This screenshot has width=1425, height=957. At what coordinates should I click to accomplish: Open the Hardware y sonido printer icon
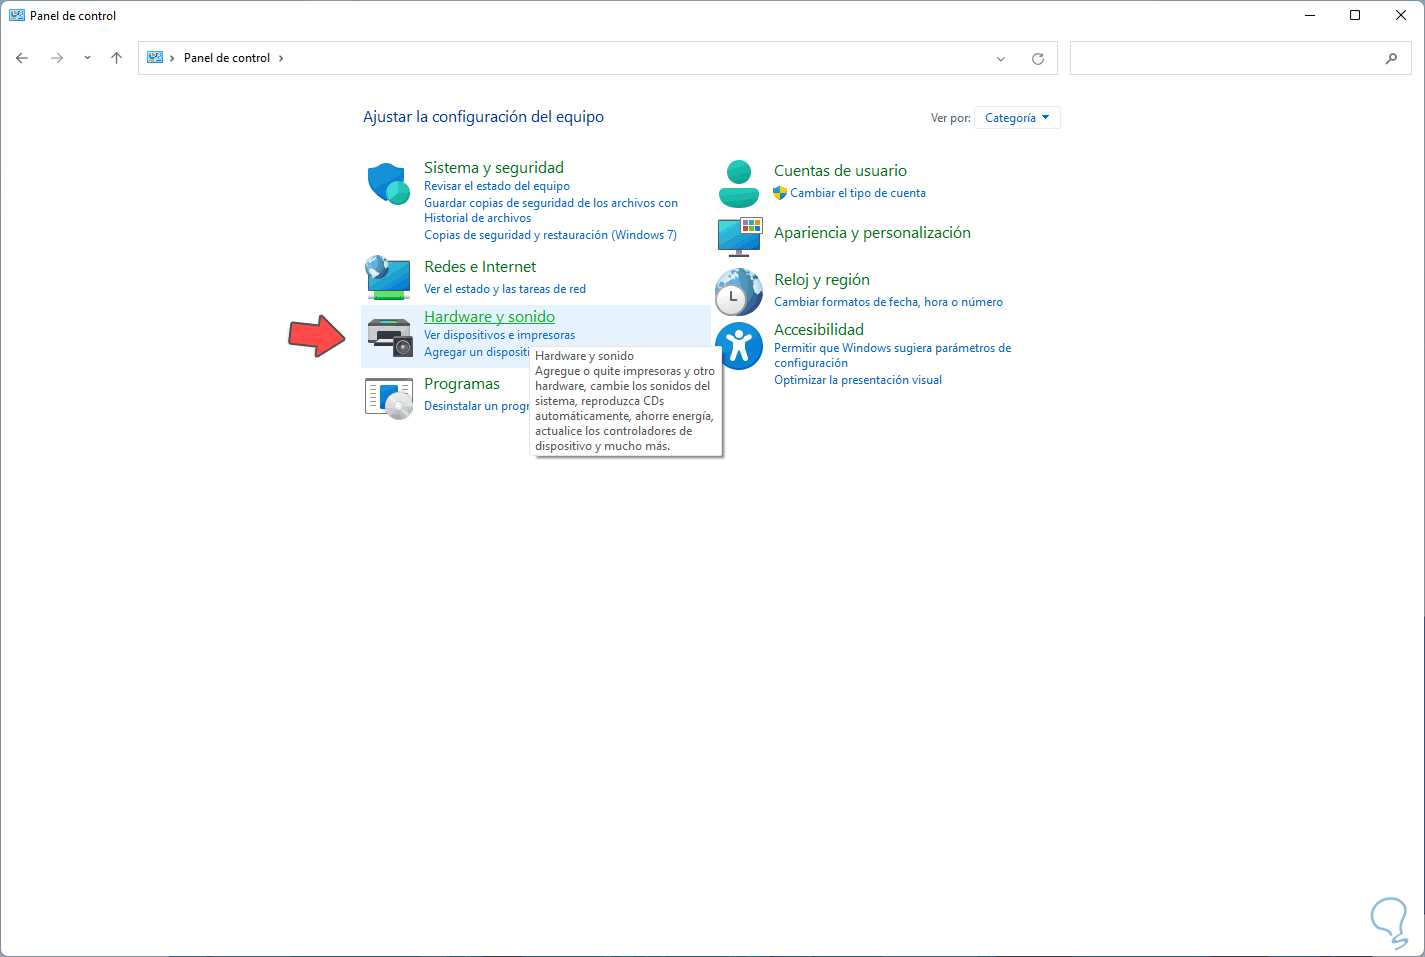point(389,336)
